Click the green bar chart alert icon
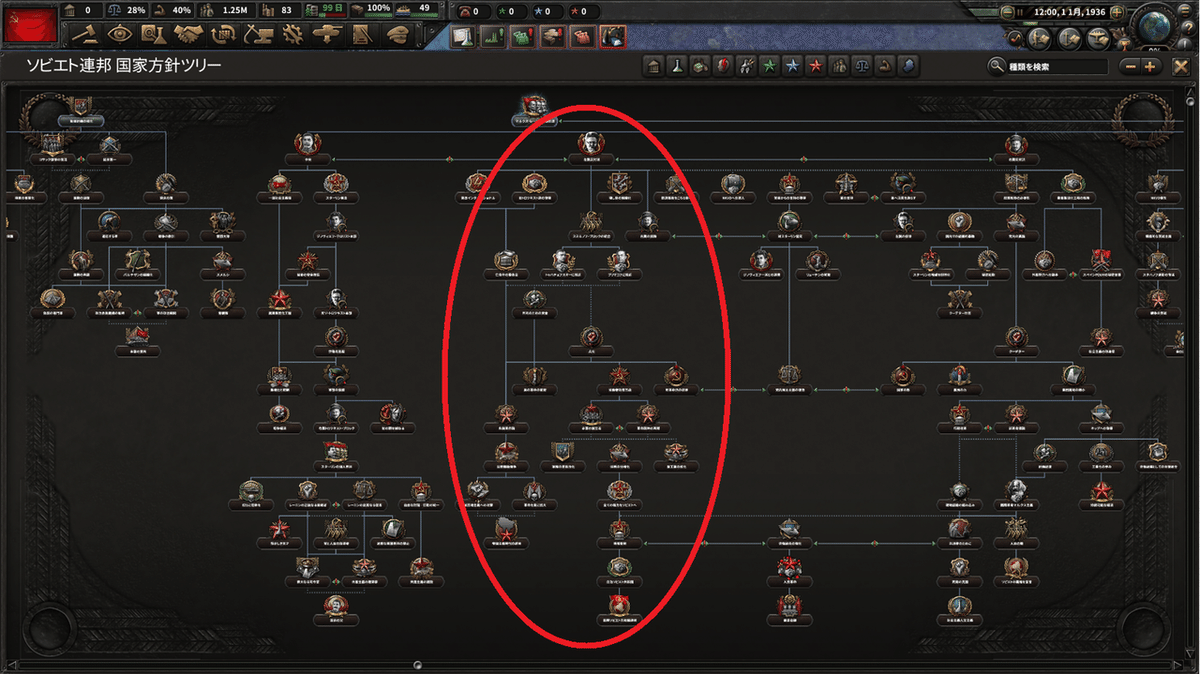This screenshot has height=674, width=1200. (x=491, y=36)
